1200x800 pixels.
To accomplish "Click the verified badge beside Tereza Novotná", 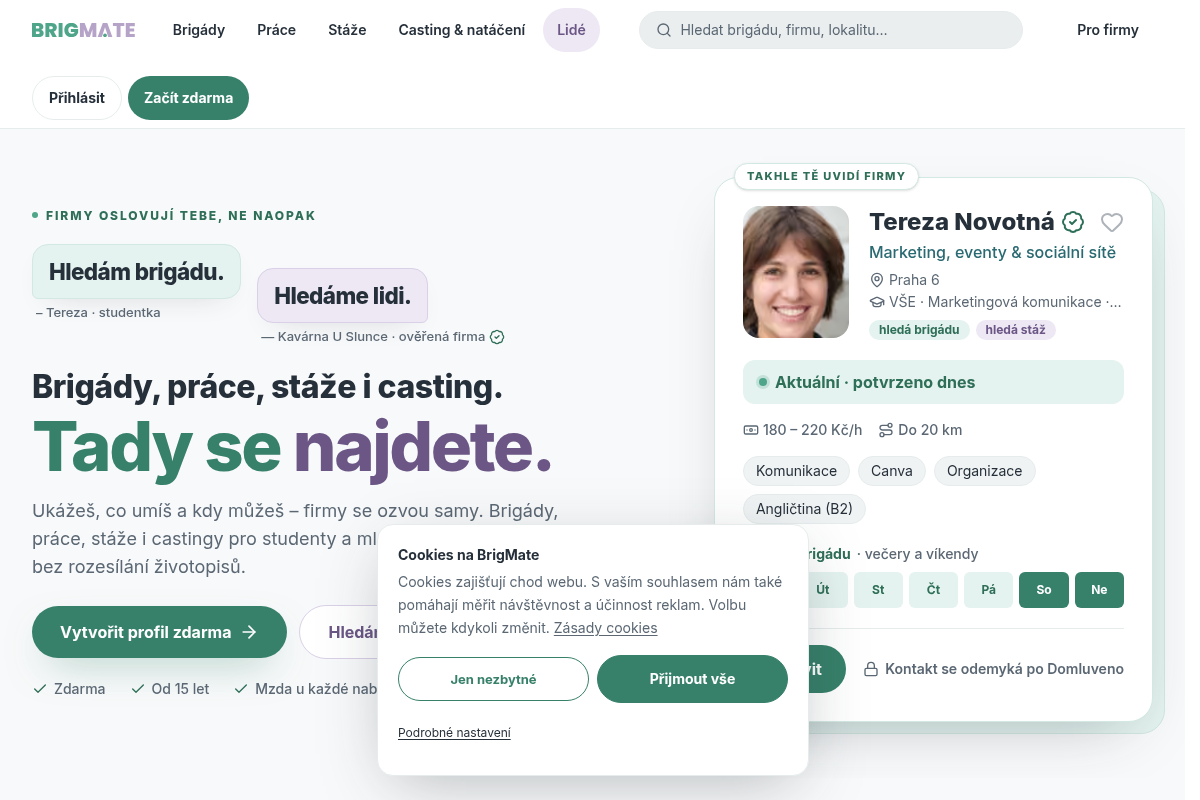I will pos(1073,222).
